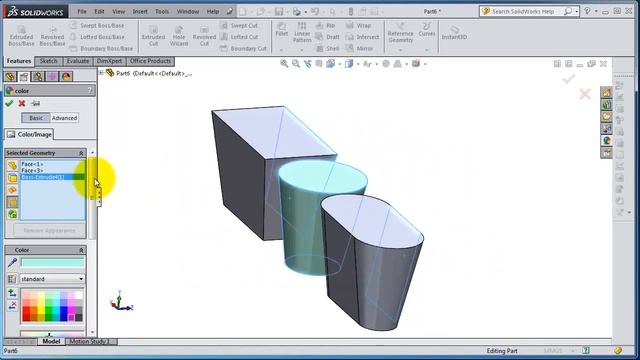
Task: Open the search options dropdown arrow
Action: coord(577,12)
